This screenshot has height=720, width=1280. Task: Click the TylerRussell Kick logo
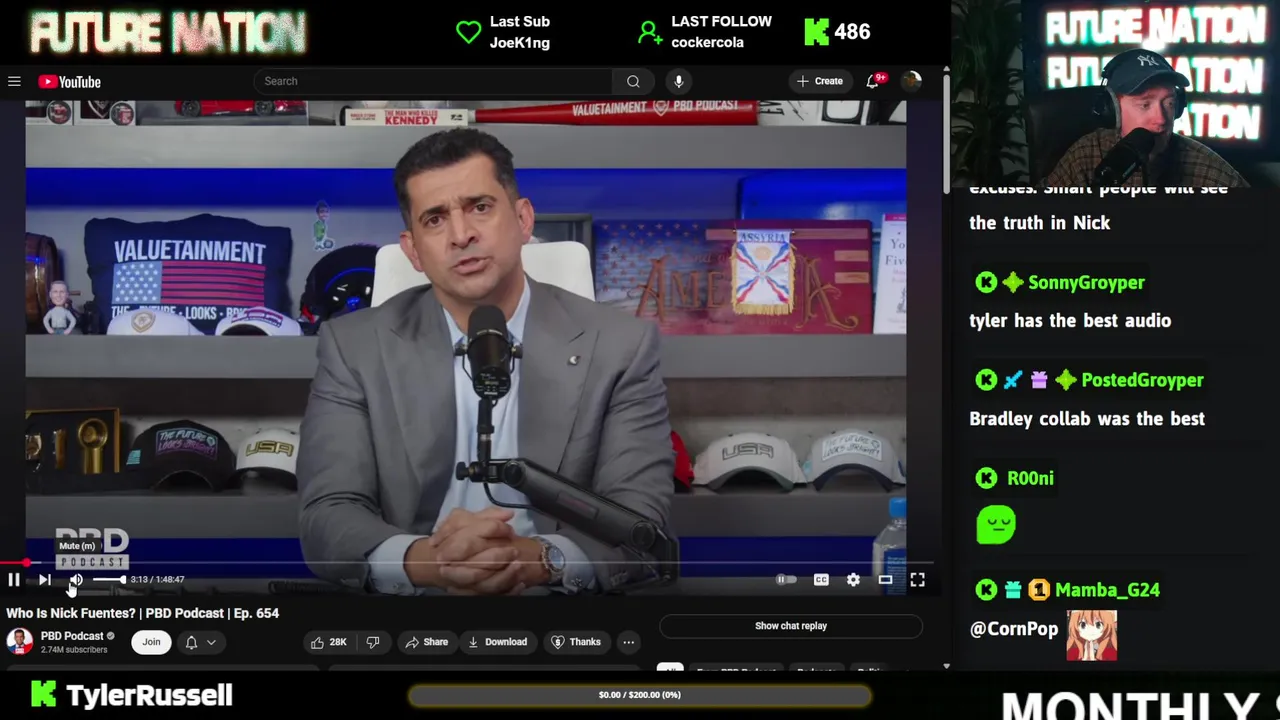(x=43, y=694)
